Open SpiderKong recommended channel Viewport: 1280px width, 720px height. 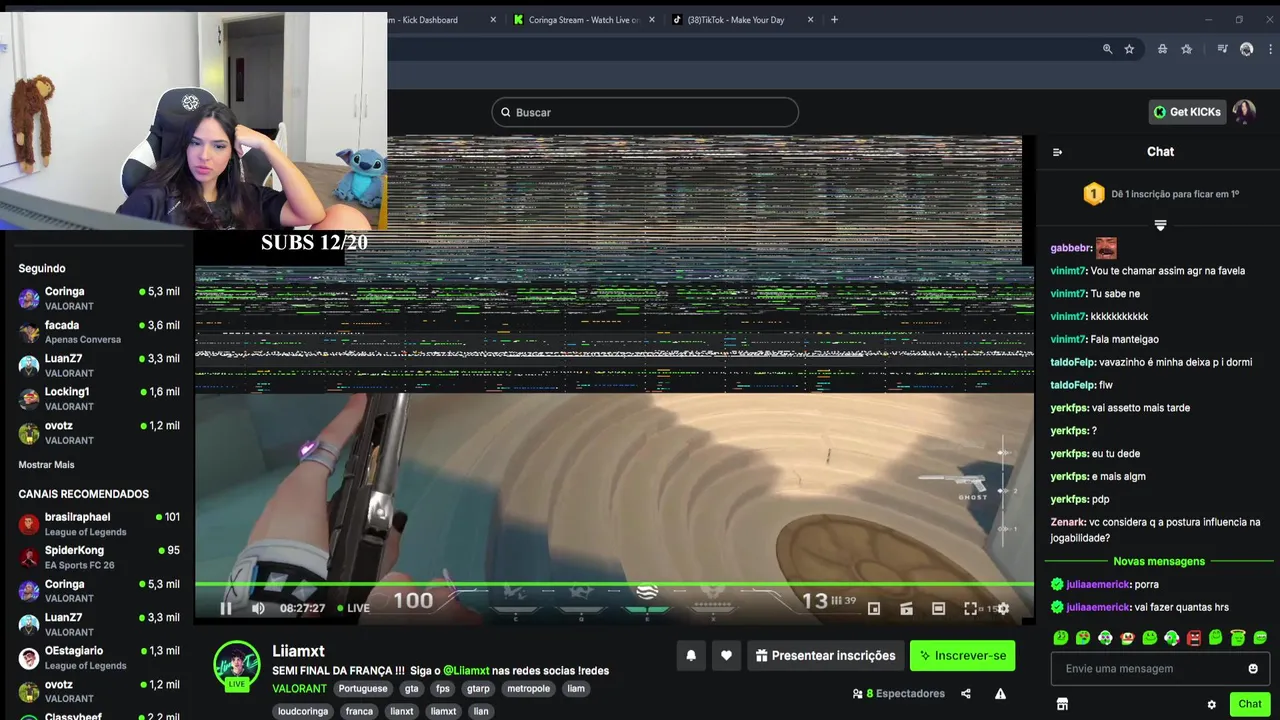[x=99, y=557]
